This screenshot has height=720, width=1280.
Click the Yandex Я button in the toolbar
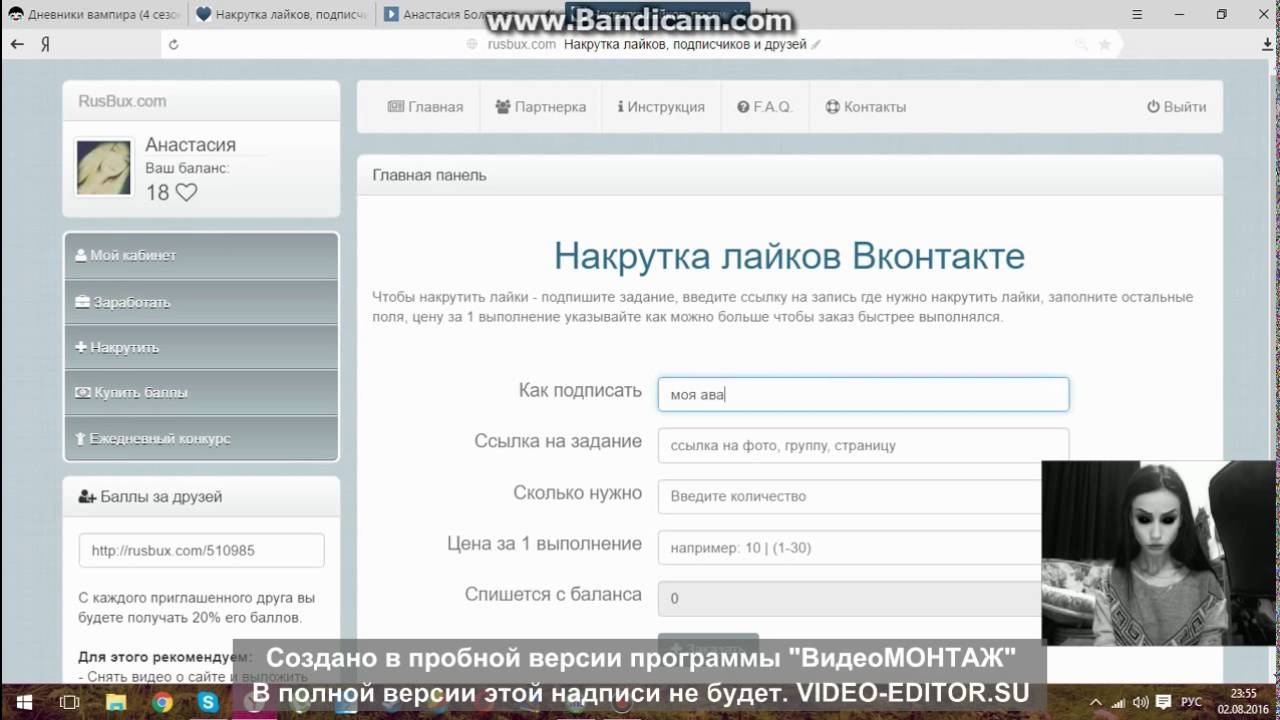click(45, 44)
